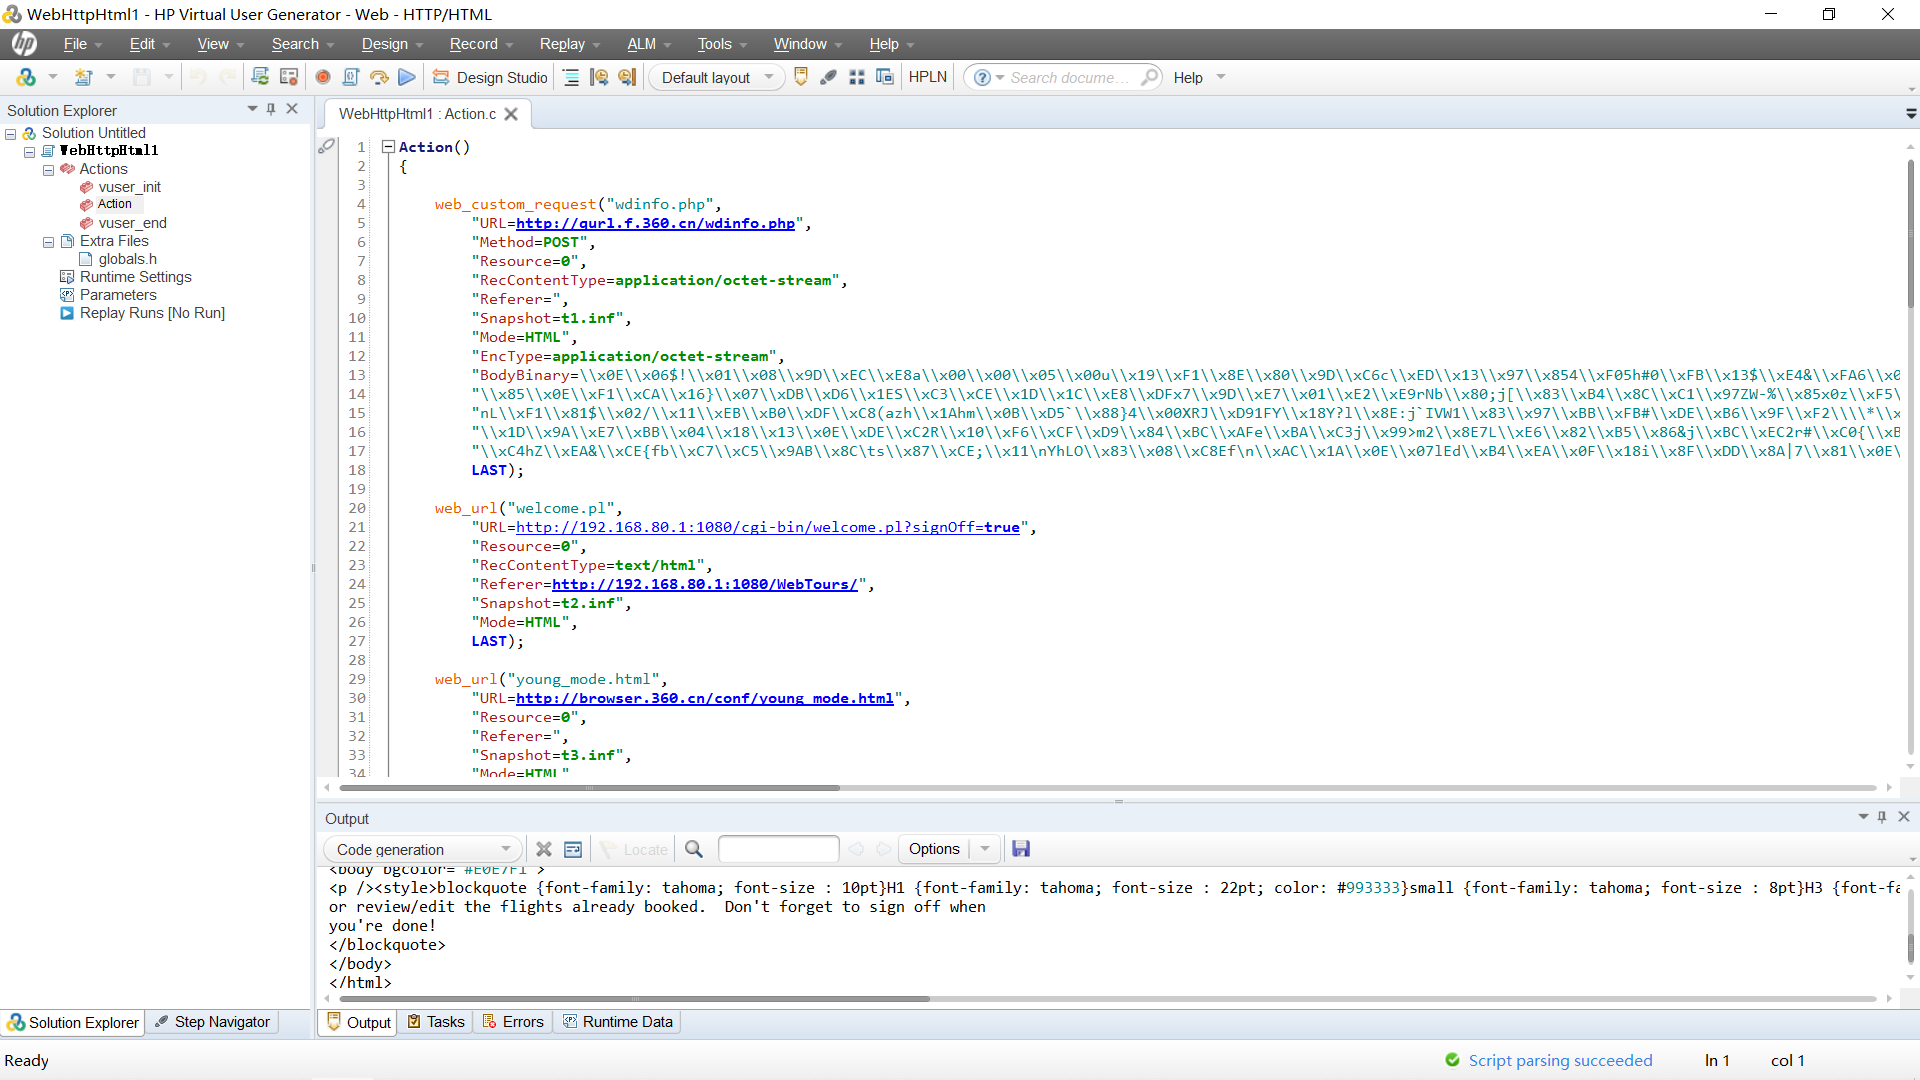Collapse the Extra Files node

click(x=48, y=242)
